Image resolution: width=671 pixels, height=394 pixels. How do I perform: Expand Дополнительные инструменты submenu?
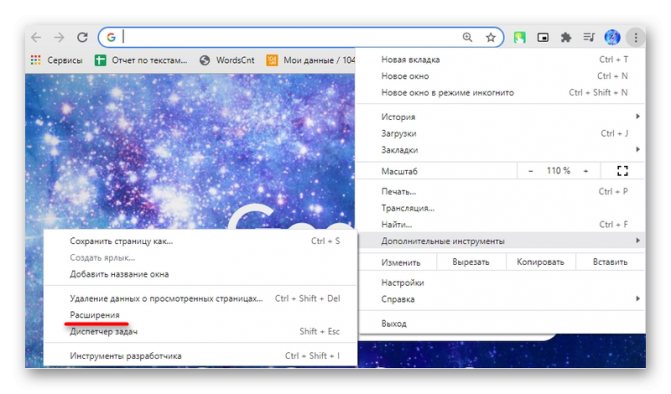pyautogui.click(x=501, y=241)
